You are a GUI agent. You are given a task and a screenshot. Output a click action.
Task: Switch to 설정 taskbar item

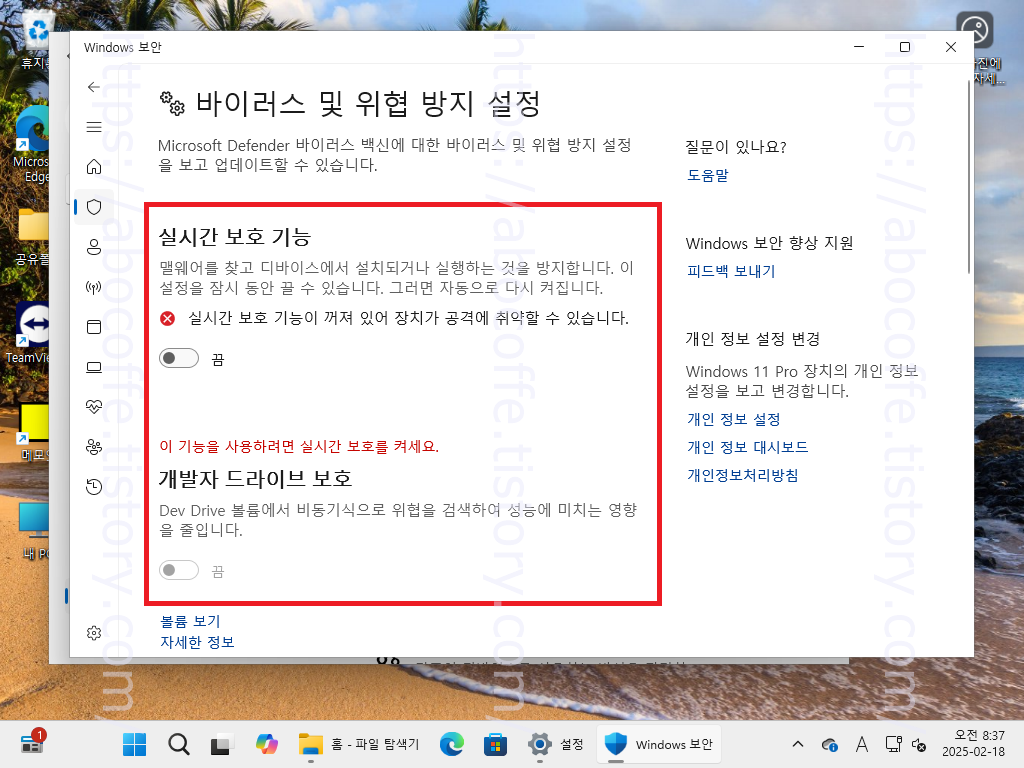(x=556, y=744)
